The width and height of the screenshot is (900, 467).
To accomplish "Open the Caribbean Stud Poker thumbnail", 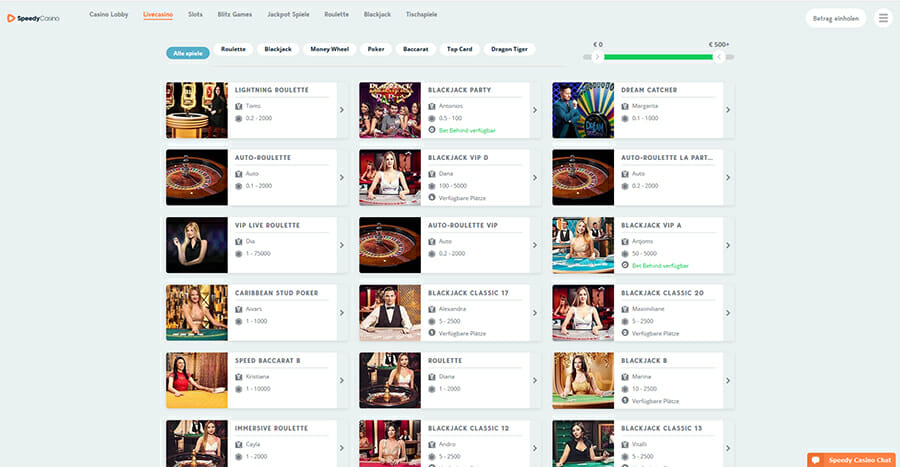I will [x=197, y=313].
